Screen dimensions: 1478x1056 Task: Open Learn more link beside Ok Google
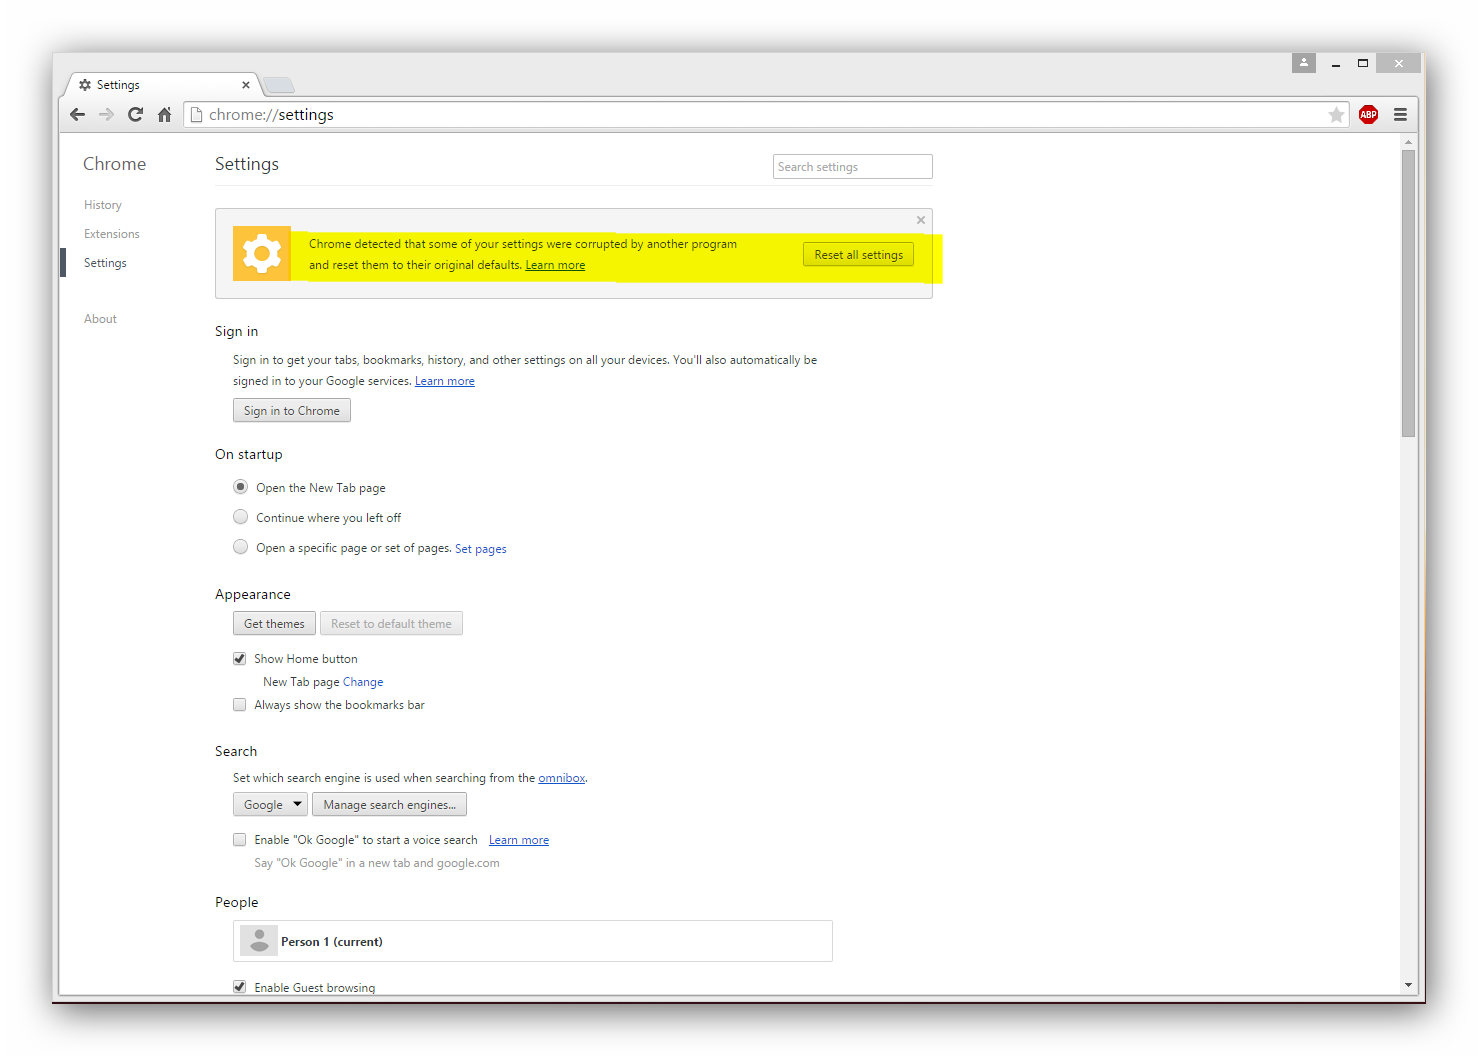519,840
